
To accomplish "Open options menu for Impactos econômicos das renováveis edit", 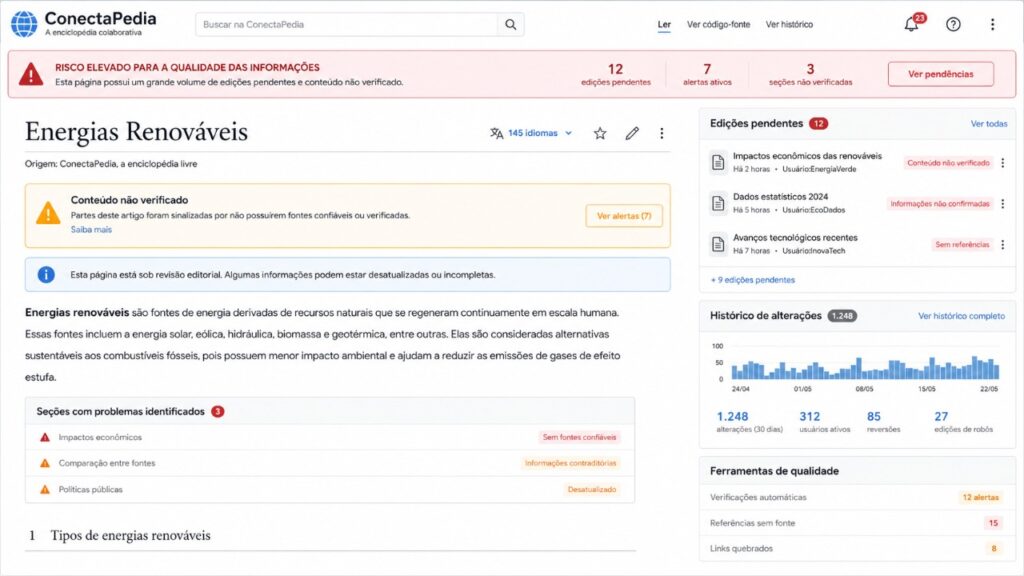I will coord(1002,163).
